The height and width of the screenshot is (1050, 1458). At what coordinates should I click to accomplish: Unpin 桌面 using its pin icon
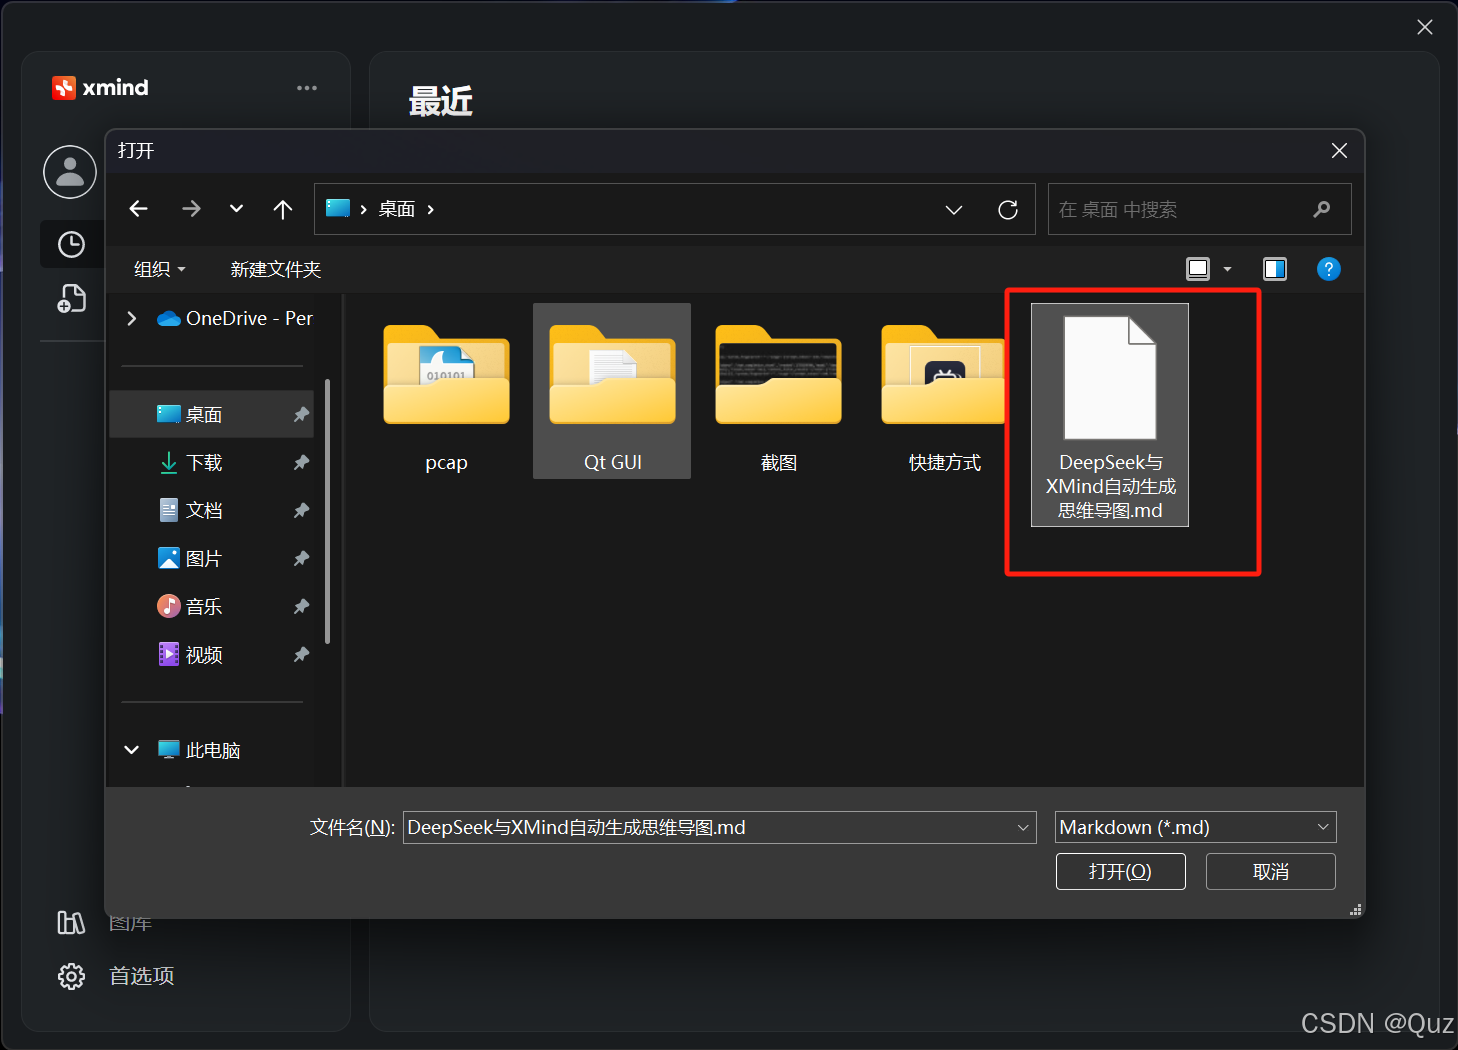click(301, 414)
